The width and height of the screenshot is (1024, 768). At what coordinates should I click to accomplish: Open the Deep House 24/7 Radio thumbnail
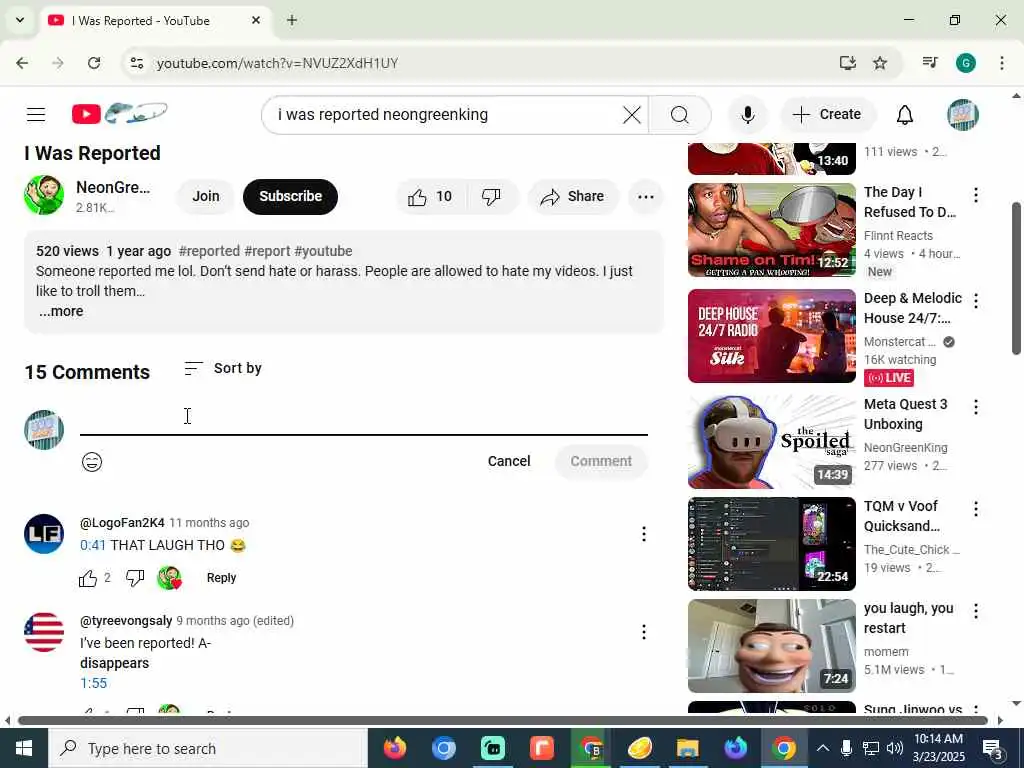771,336
